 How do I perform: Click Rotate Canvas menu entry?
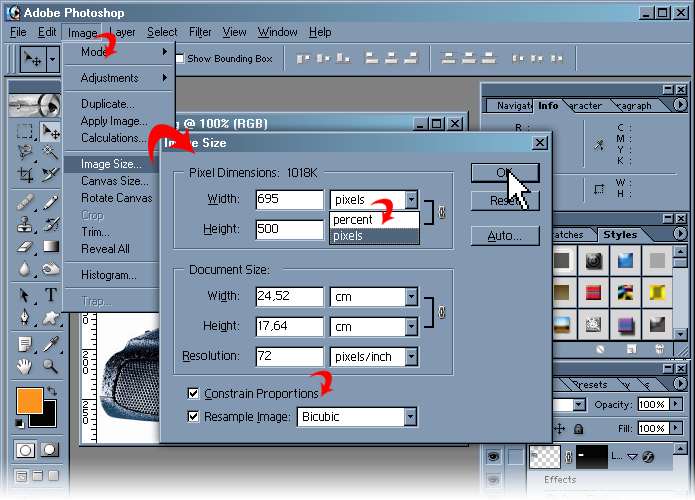click(x=116, y=198)
